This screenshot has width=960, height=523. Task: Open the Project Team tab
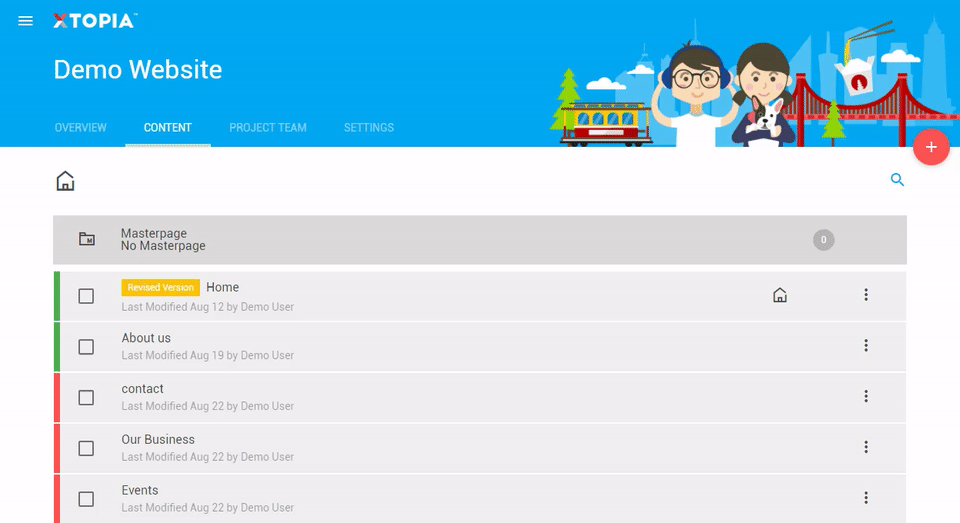268,128
